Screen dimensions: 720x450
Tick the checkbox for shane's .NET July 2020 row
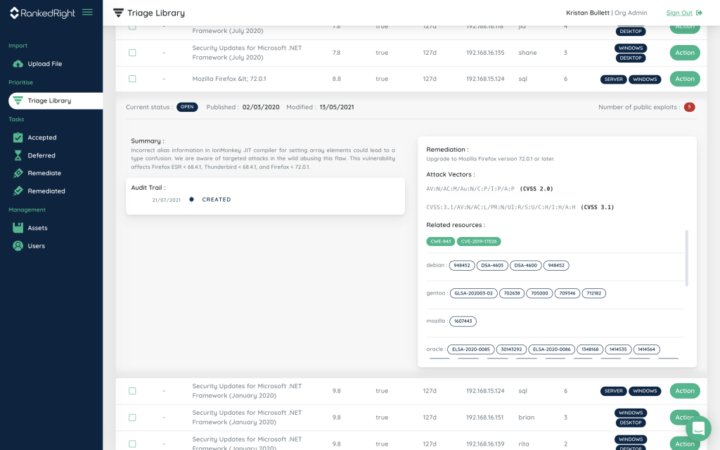[x=132, y=52]
